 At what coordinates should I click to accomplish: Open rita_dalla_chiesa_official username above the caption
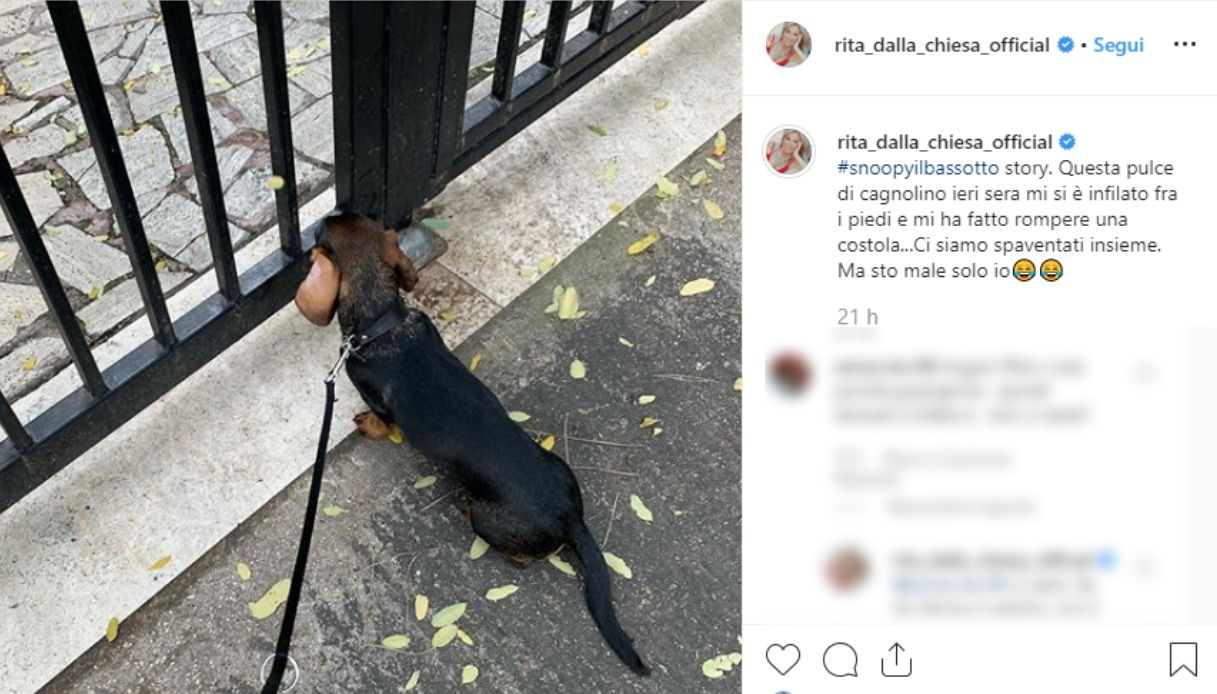tap(942, 142)
